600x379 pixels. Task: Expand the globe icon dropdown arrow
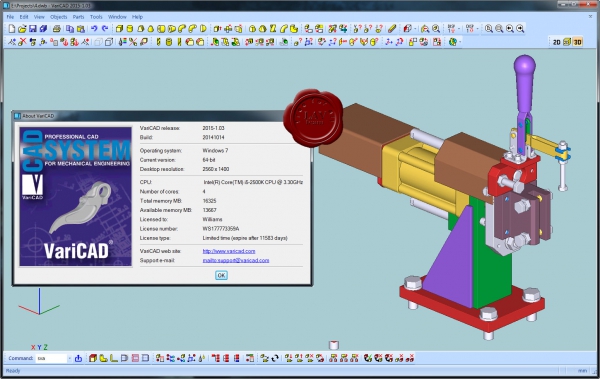pos(460,42)
